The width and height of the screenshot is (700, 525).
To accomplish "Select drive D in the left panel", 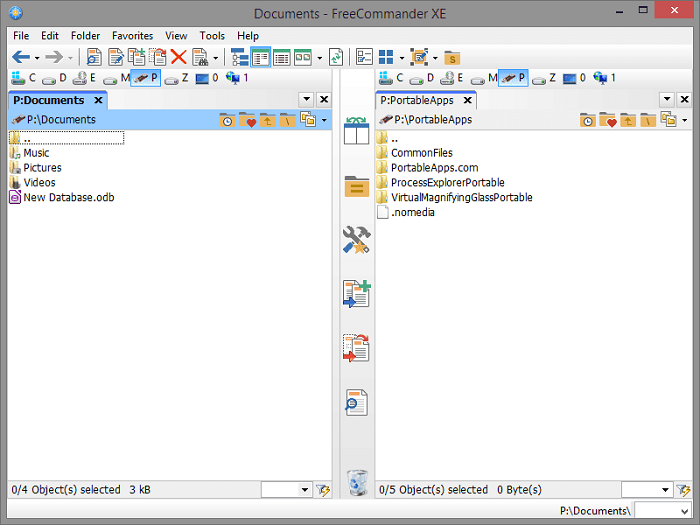I will [54, 78].
